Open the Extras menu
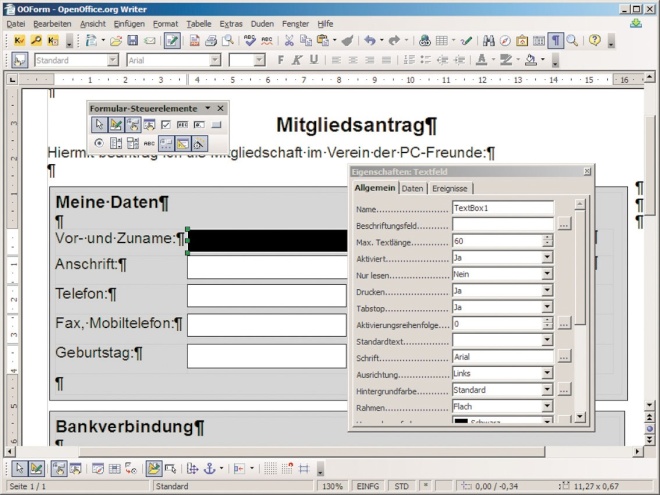The image size is (660, 495). tap(231, 24)
